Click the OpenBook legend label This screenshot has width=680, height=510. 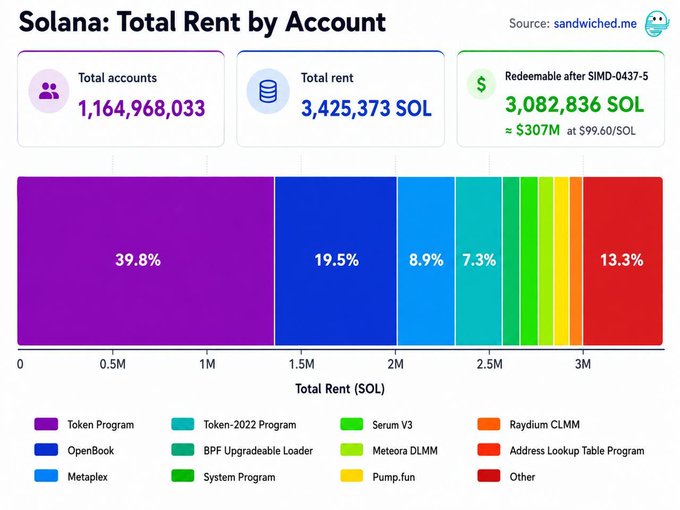coord(91,451)
